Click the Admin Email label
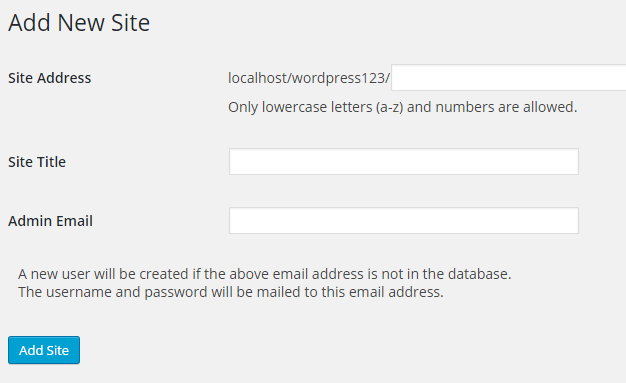626x383 pixels. pyautogui.click(x=50, y=221)
